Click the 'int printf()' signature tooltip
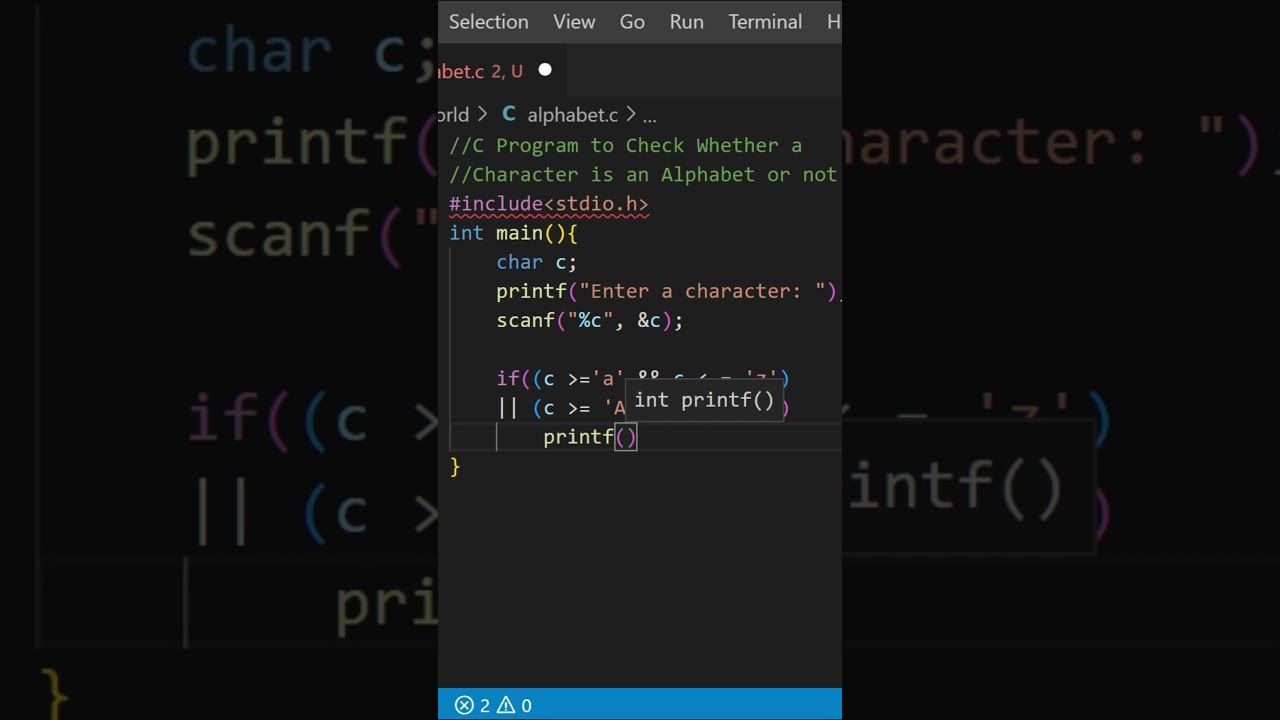Screen dimensions: 1280x720 coord(704,400)
